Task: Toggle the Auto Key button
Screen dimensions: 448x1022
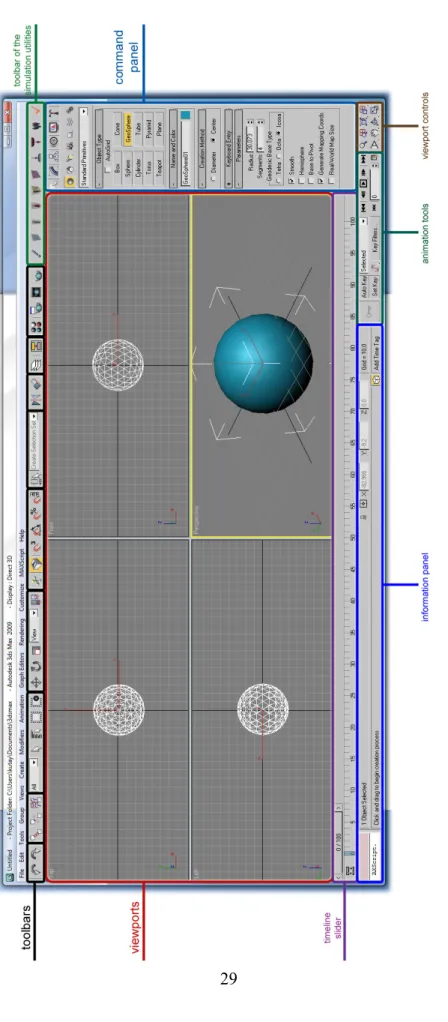Action: coord(364,286)
